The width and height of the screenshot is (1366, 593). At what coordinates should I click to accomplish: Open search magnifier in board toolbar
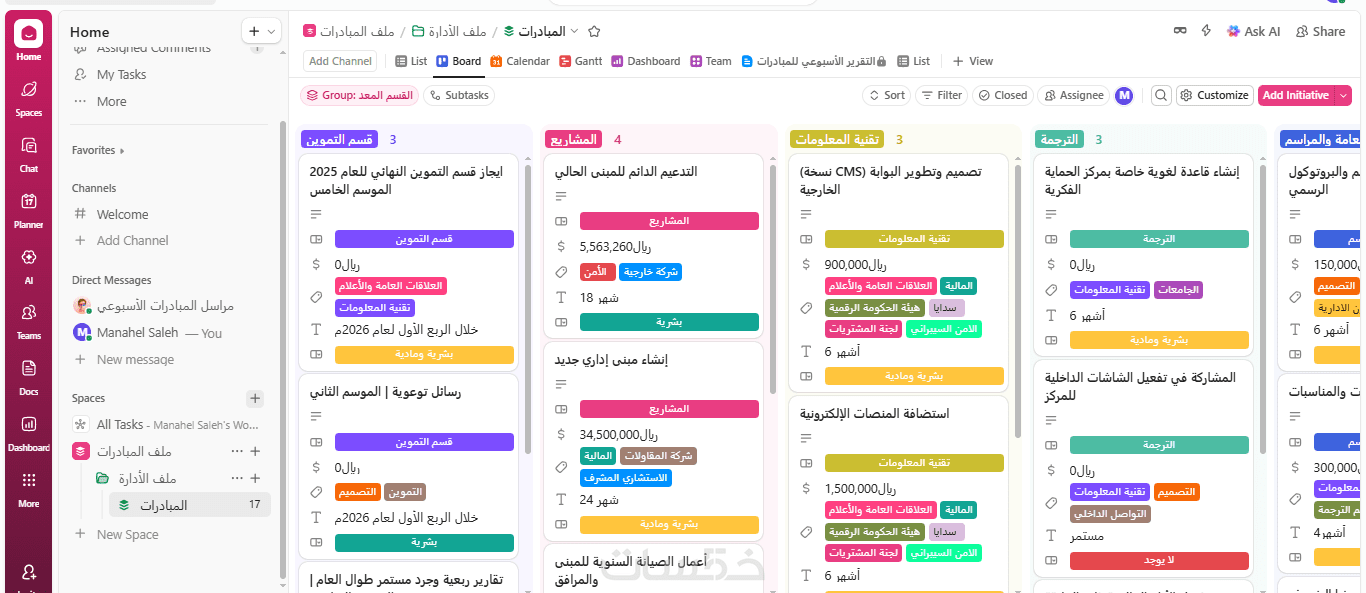1161,95
